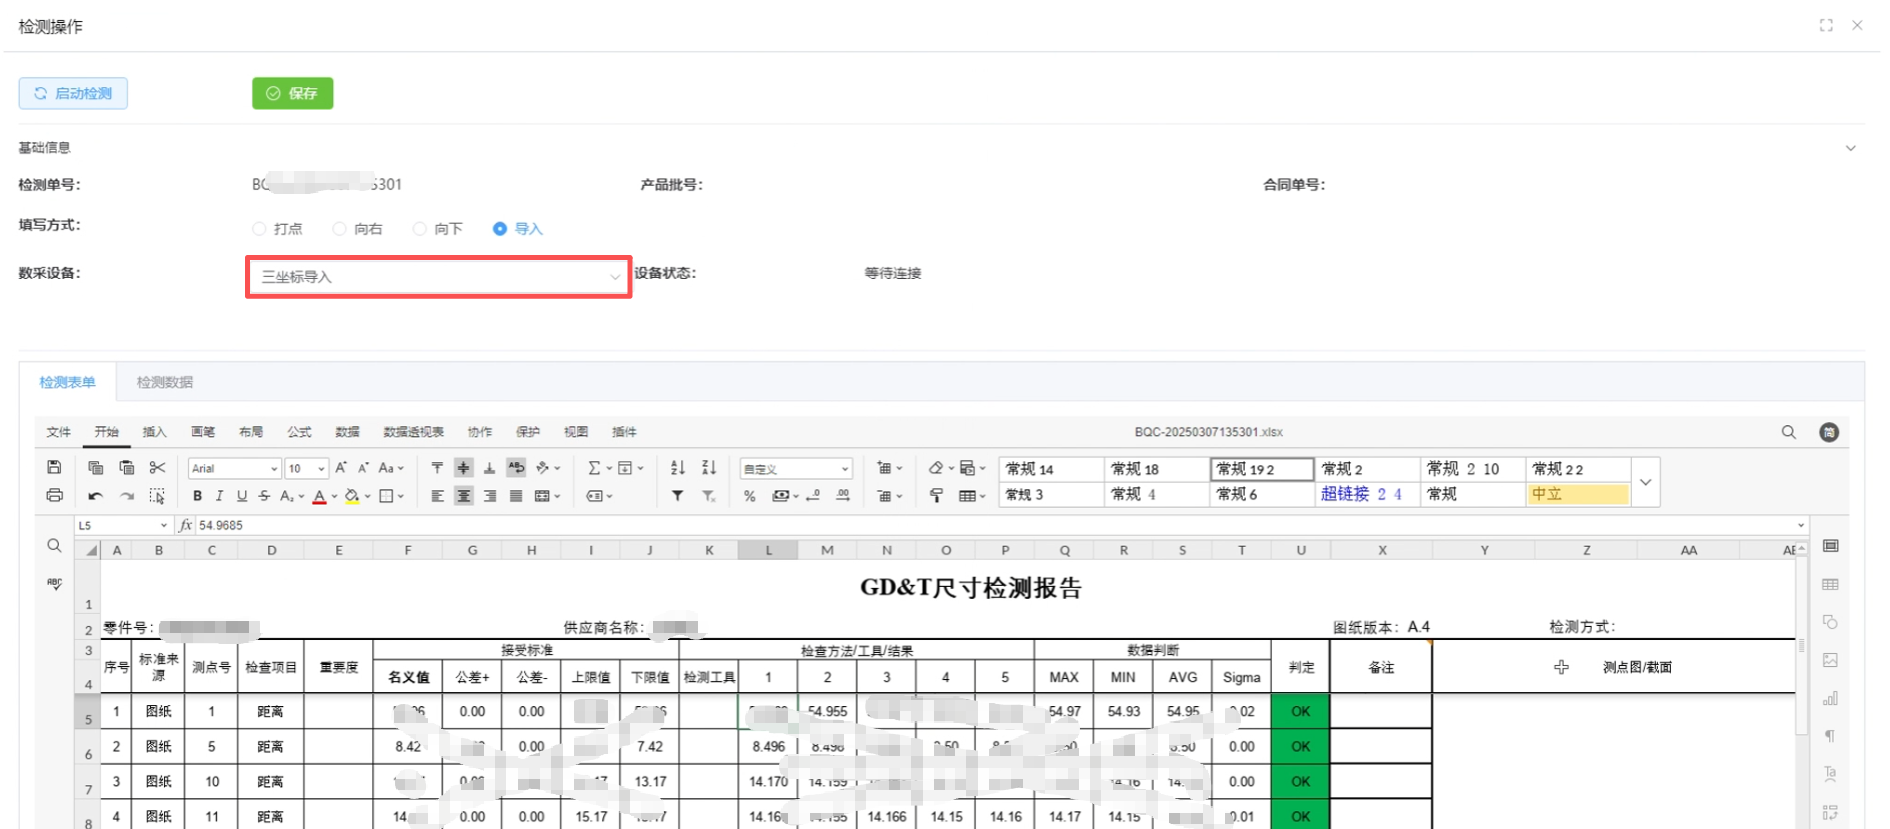Copy the cell style with the format painter
The image size is (1890, 829).
coord(936,495)
